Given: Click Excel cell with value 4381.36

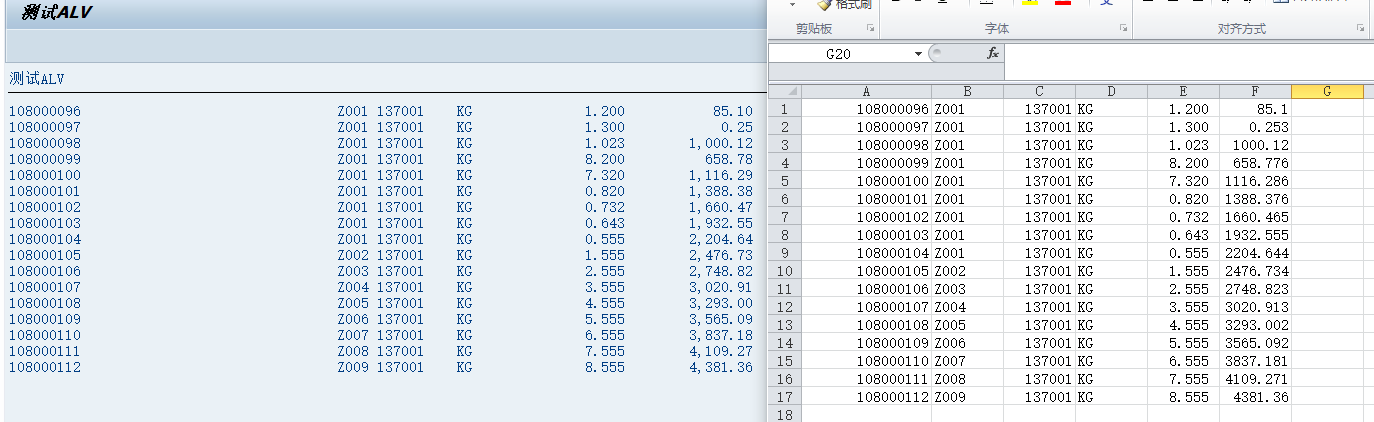Looking at the screenshot, I should (x=1255, y=397).
